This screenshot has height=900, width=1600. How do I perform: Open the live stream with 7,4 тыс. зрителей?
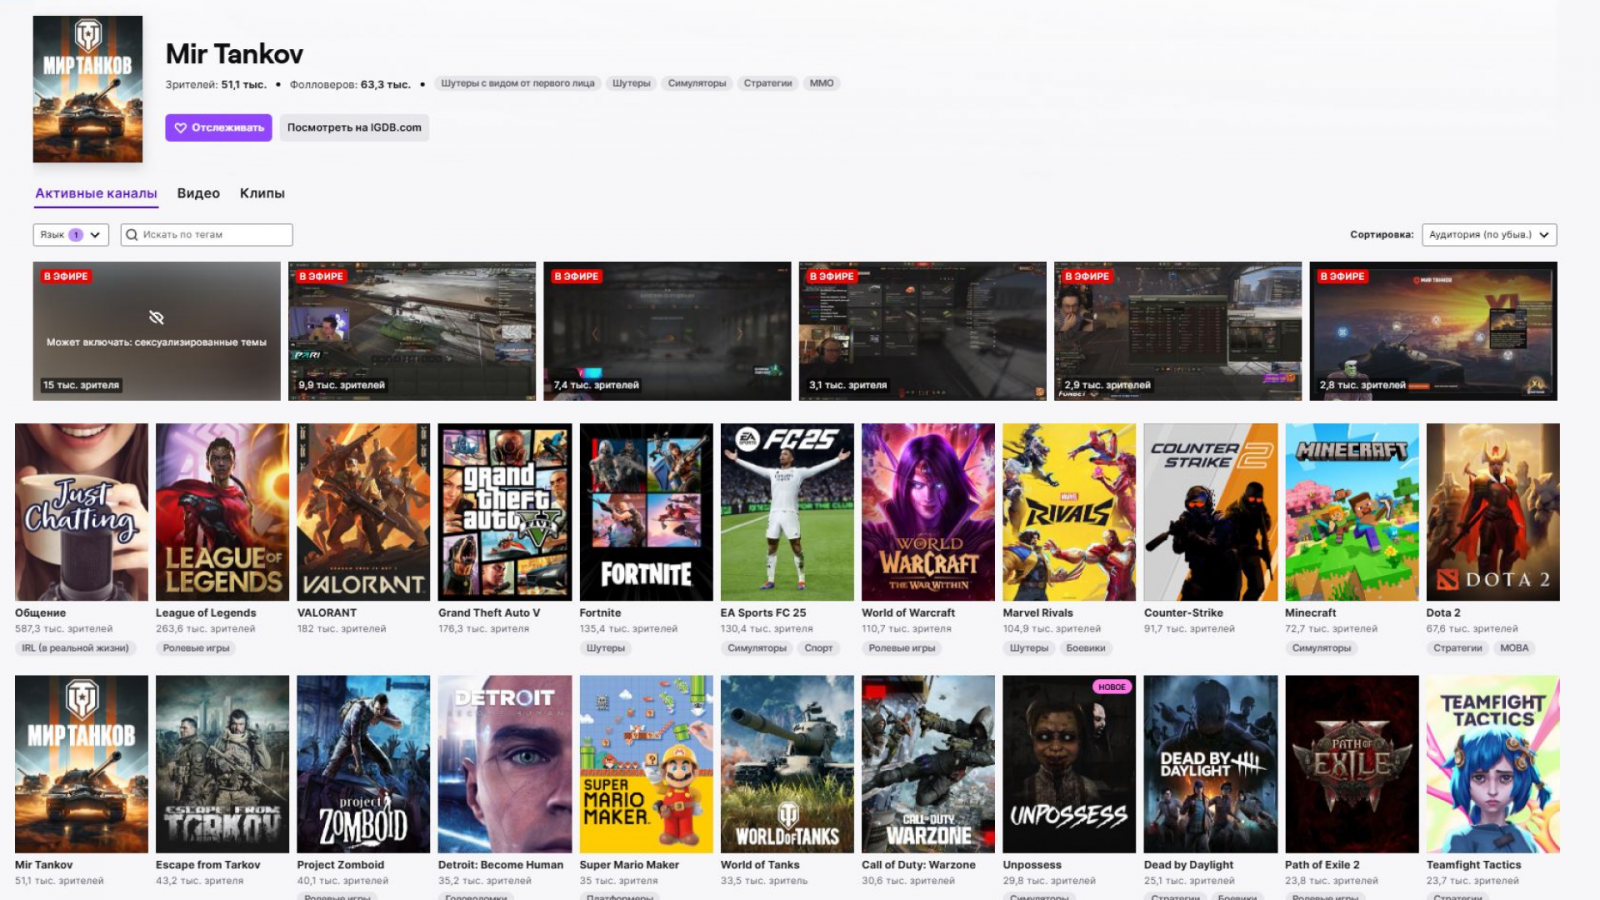pos(667,331)
